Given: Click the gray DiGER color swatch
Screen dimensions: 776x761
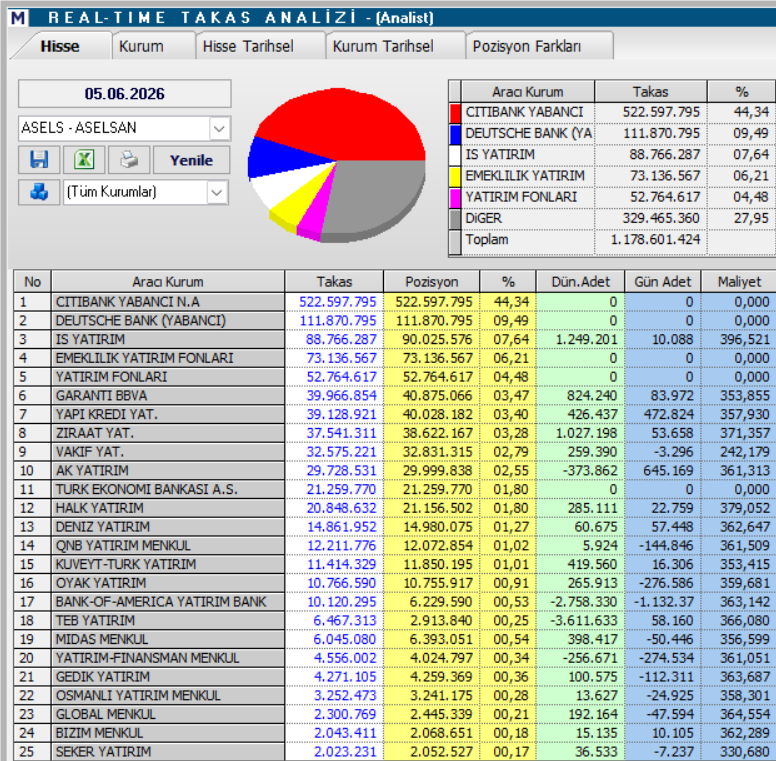Looking at the screenshot, I should click(x=455, y=219).
